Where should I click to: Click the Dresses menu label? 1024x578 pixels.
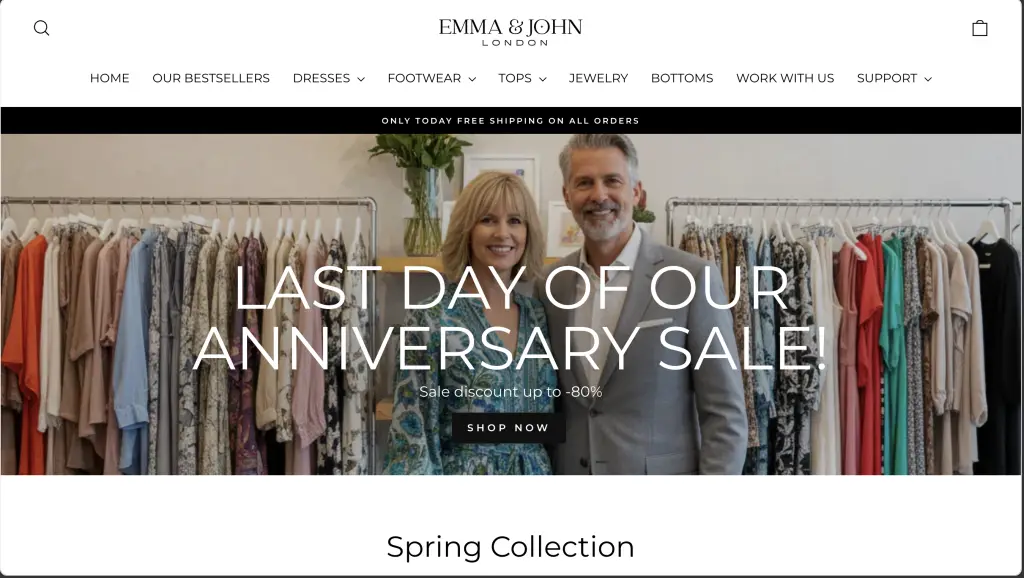[x=321, y=78]
